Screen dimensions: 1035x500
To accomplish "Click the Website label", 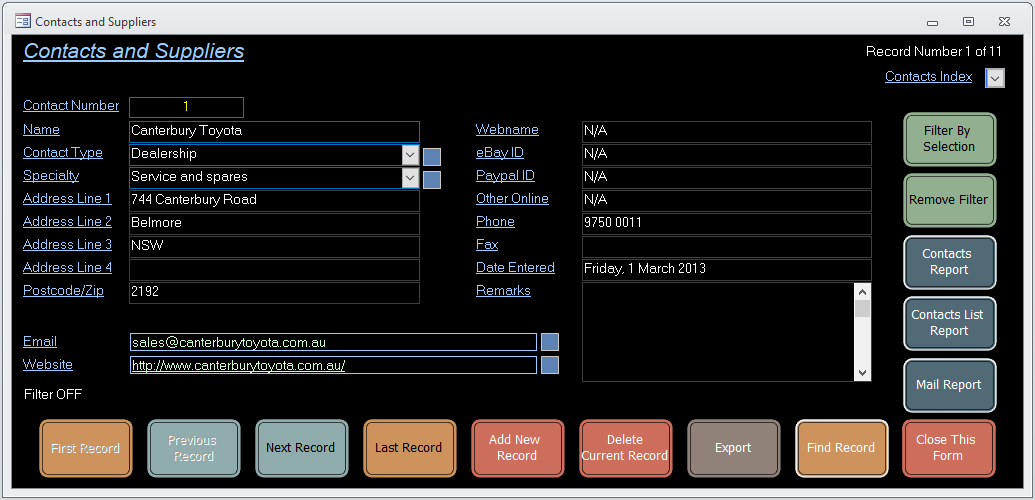I will [x=48, y=365].
